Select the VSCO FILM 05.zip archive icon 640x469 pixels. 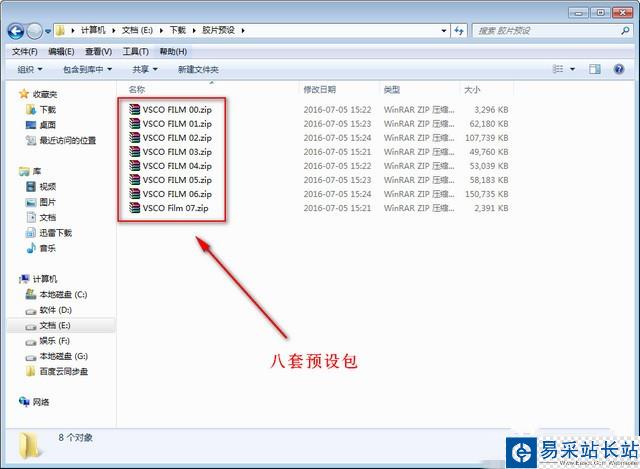pyautogui.click(x=134, y=180)
